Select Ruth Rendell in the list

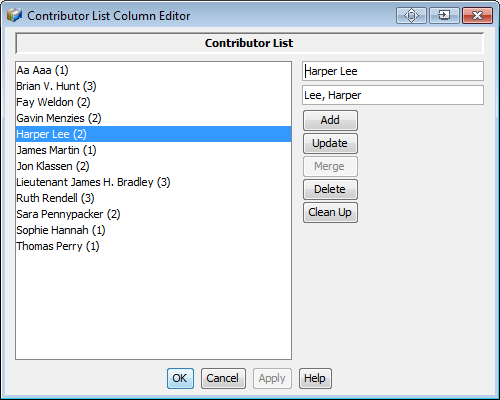coord(153,198)
